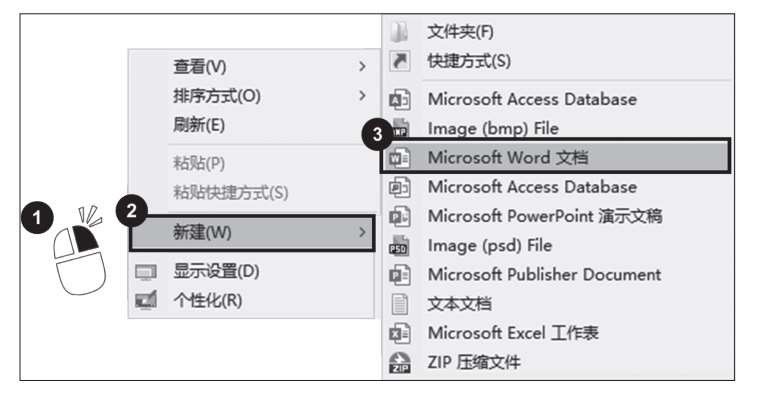Image resolution: width=762 pixels, height=398 pixels.
Task: Click the Excel worksheet icon
Action: pyautogui.click(x=399, y=333)
